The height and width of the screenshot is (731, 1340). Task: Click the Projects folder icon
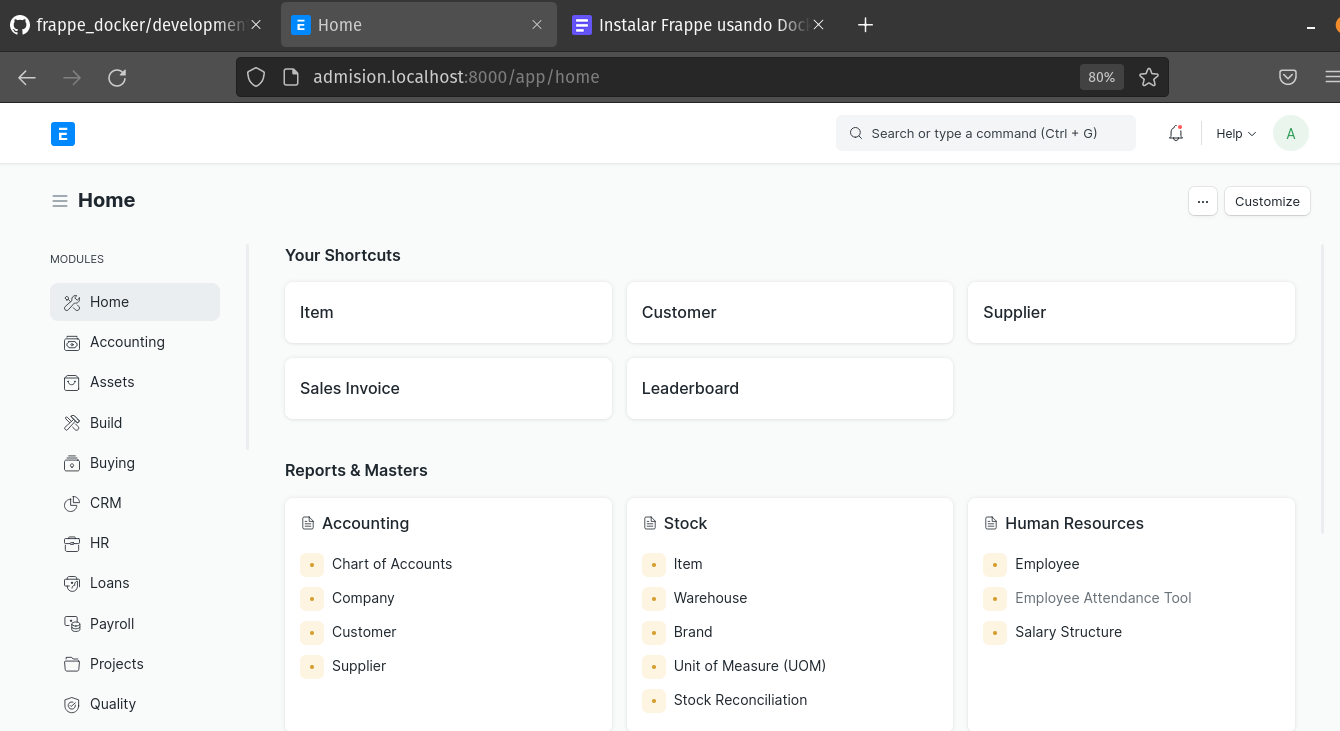pos(72,664)
